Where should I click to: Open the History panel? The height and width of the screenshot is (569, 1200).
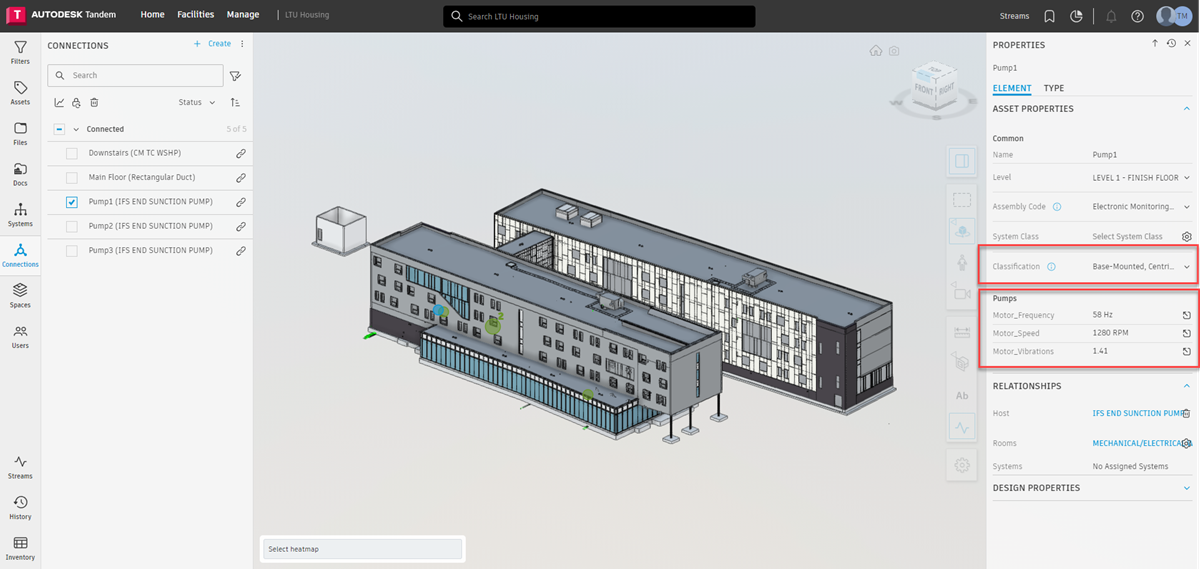[20, 508]
